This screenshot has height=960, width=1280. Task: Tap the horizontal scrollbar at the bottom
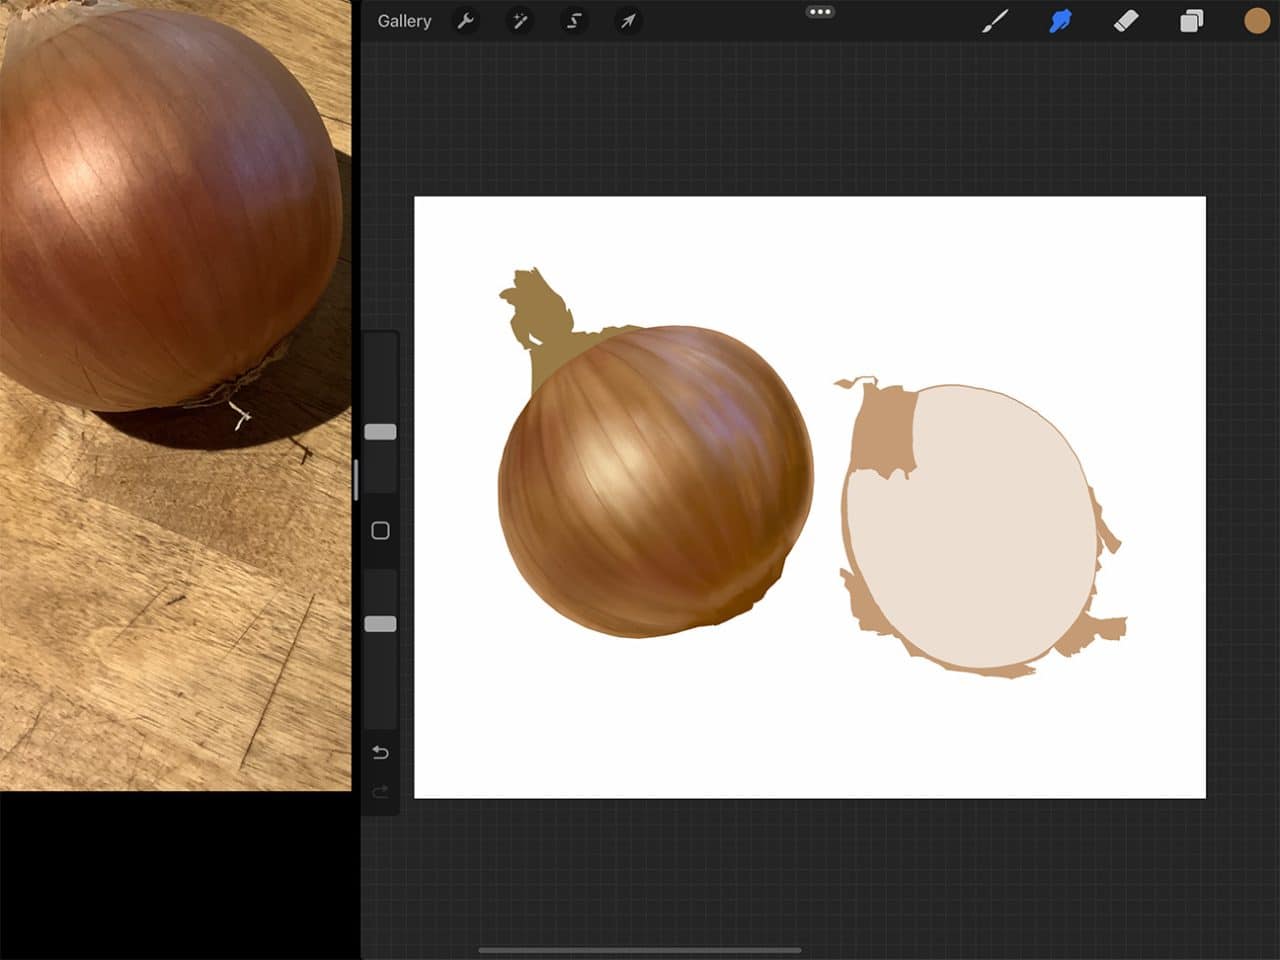coord(640,951)
